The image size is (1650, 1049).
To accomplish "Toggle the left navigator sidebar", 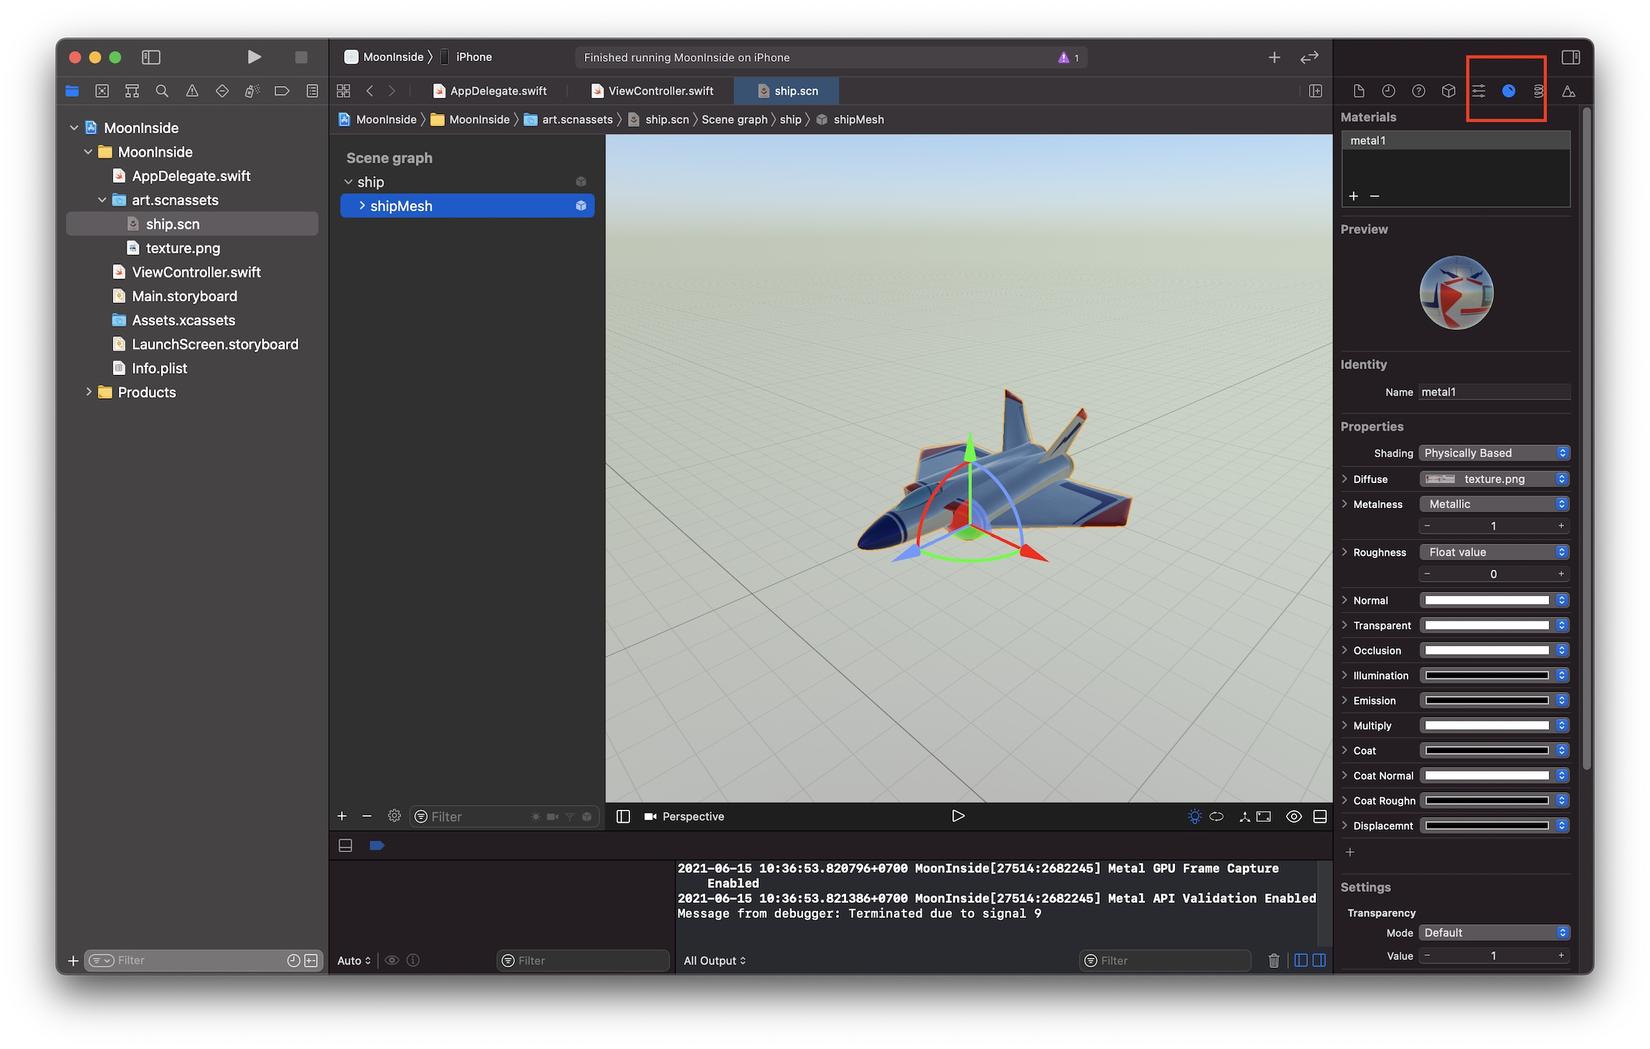I will click(151, 57).
